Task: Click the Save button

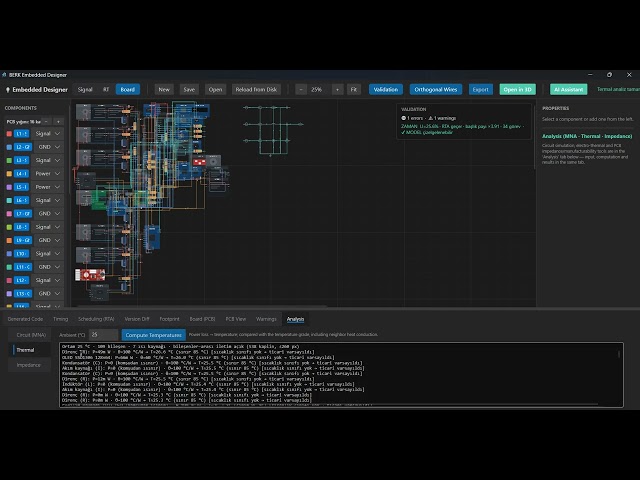Action: pyautogui.click(x=189, y=89)
